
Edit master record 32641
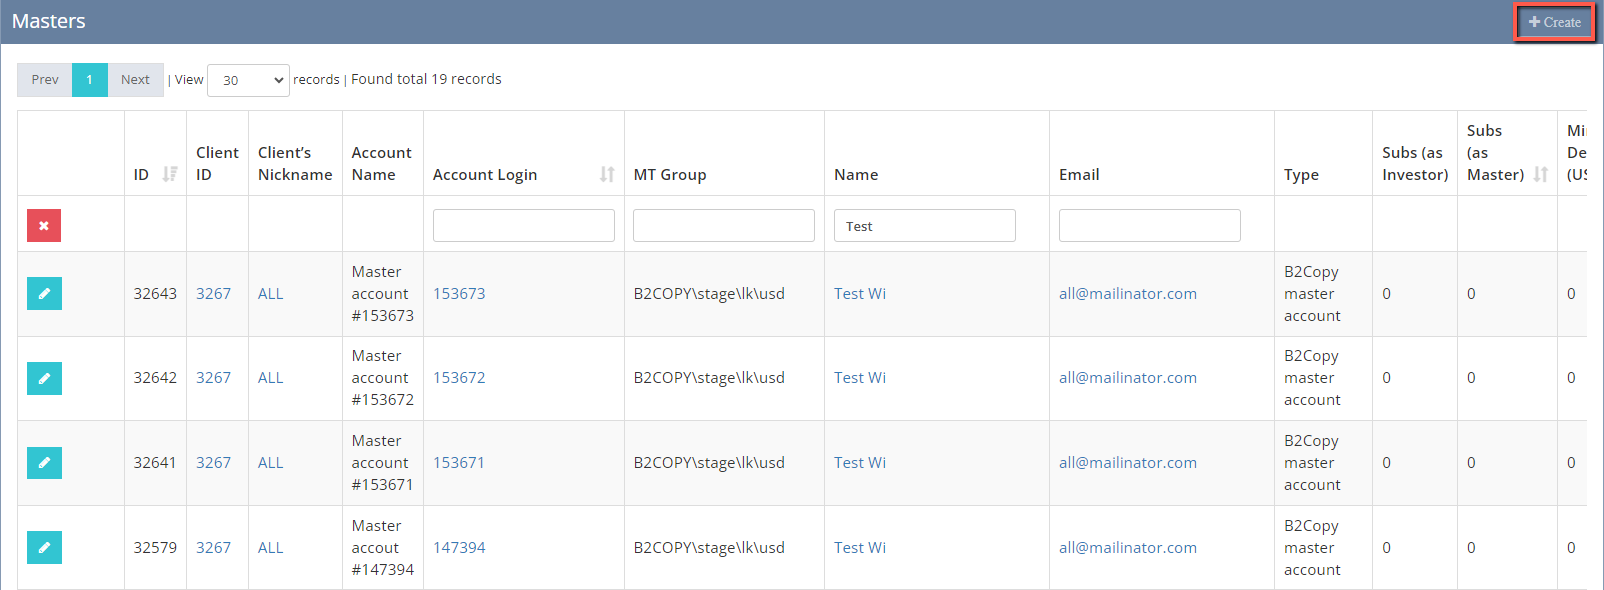[44, 462]
